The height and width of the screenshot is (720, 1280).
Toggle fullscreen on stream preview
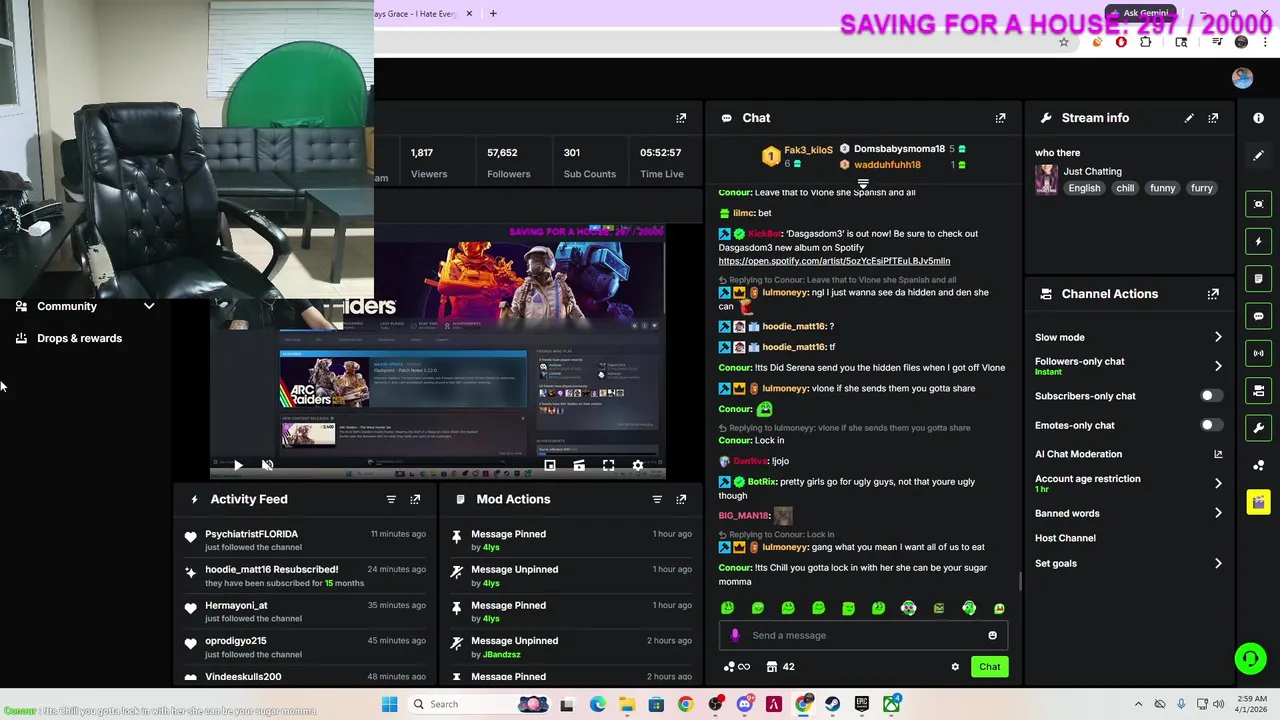pyautogui.click(x=608, y=465)
